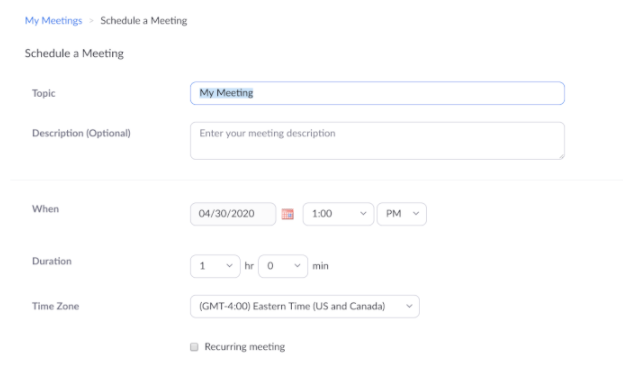Click the Description (Optional) label
Viewport: 623px width, 379px height.
coord(81,133)
